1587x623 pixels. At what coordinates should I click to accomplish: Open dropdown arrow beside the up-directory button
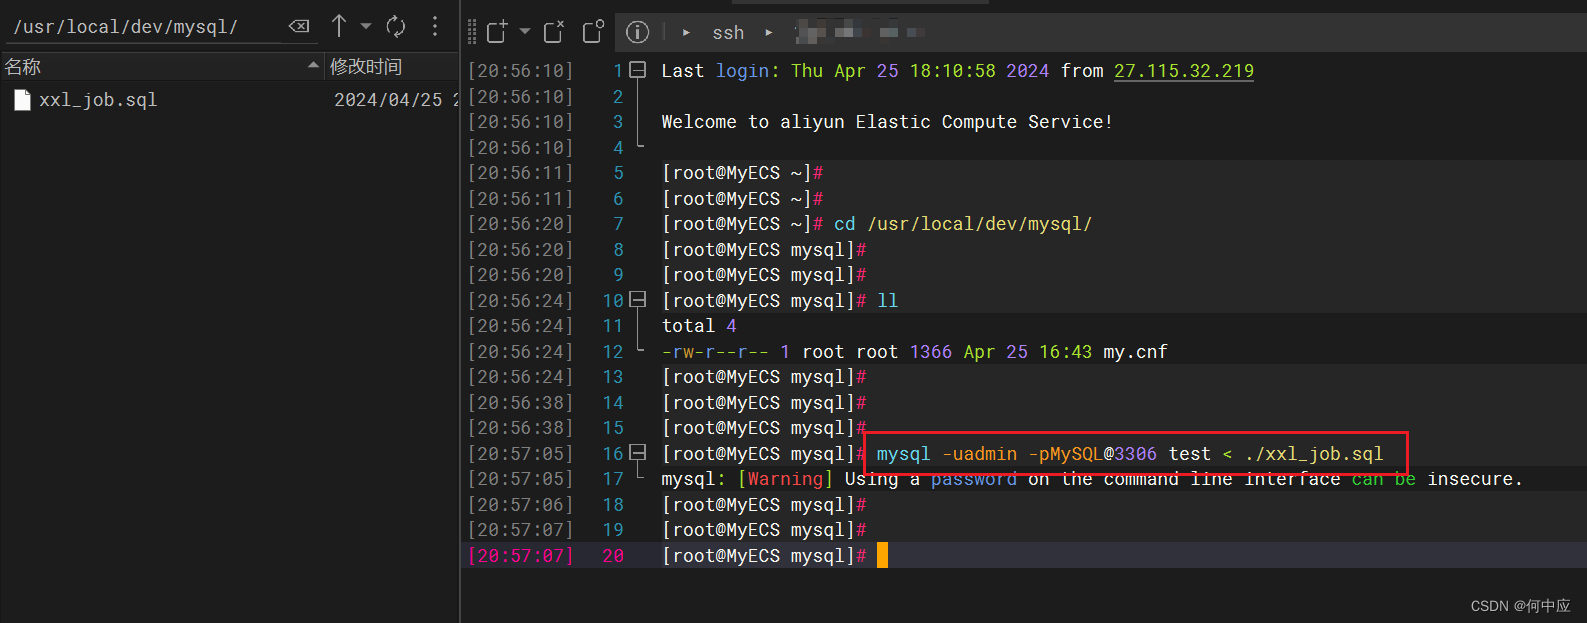(366, 27)
